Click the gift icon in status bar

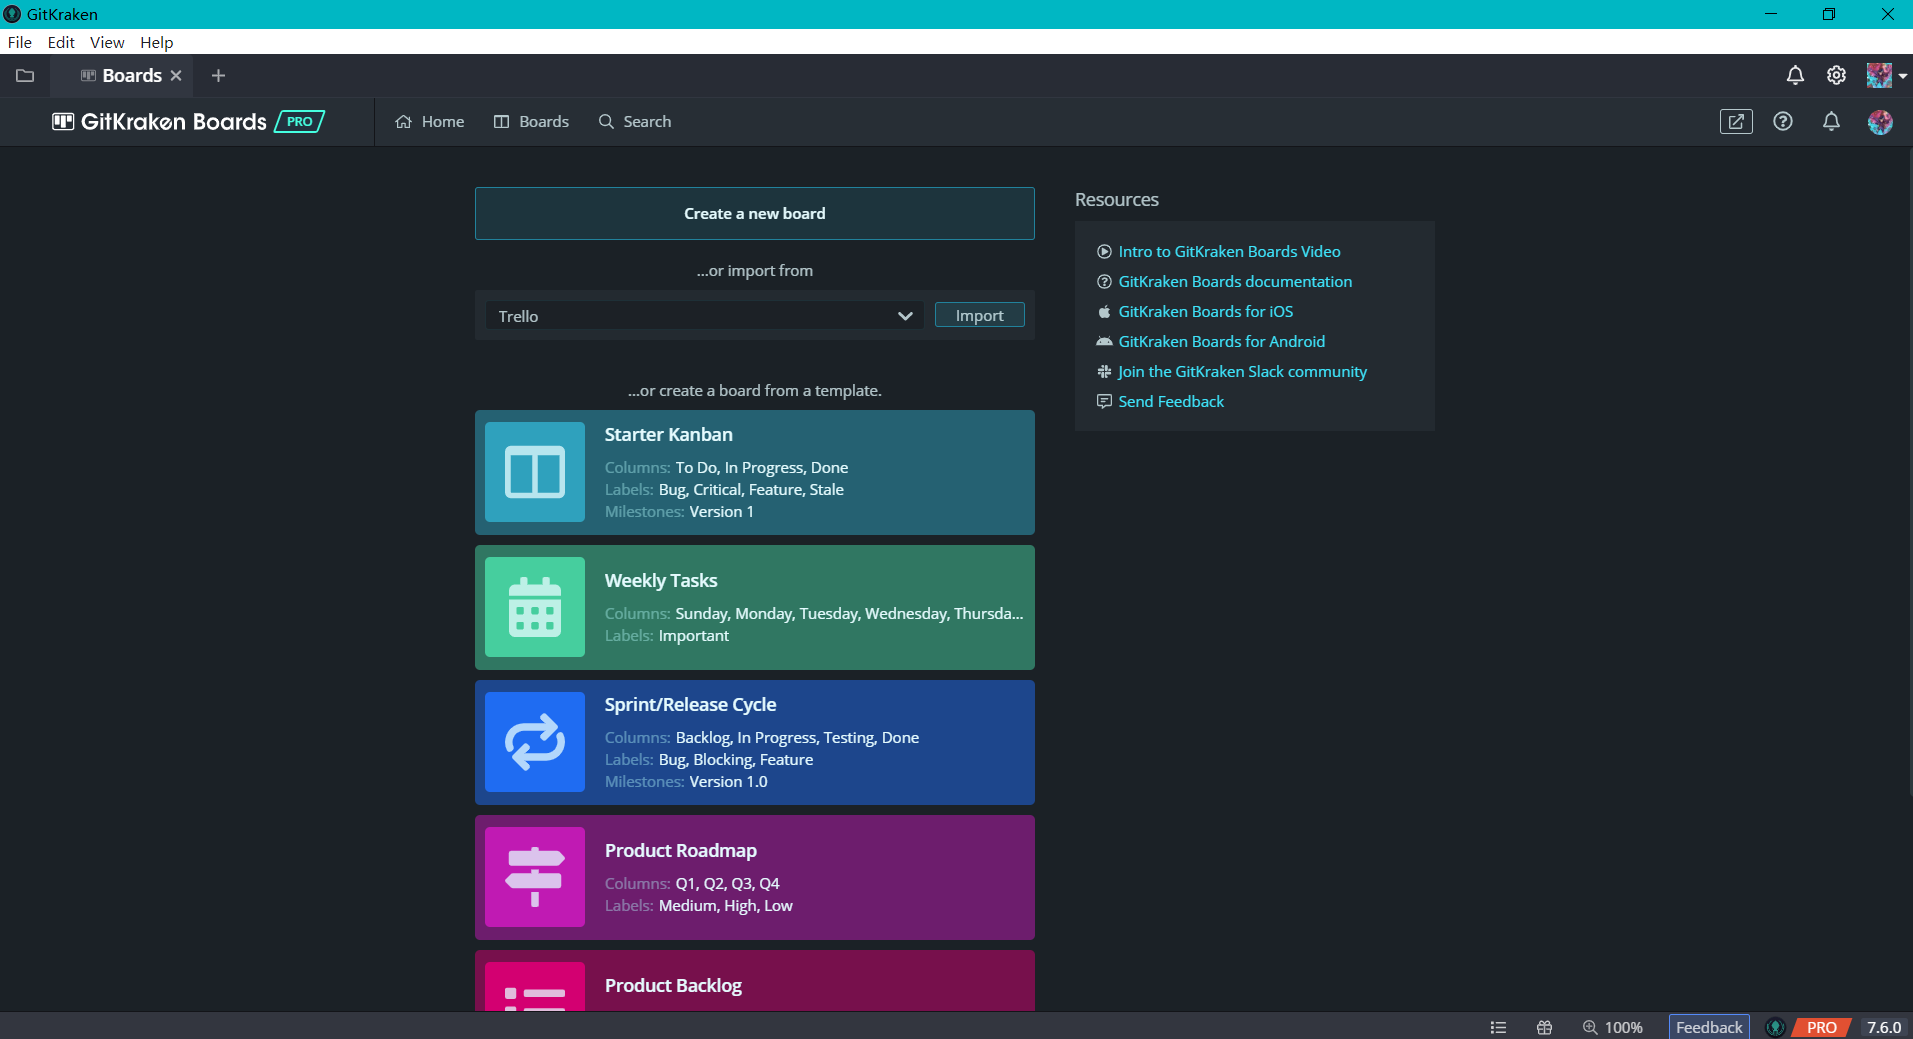coord(1544,1027)
